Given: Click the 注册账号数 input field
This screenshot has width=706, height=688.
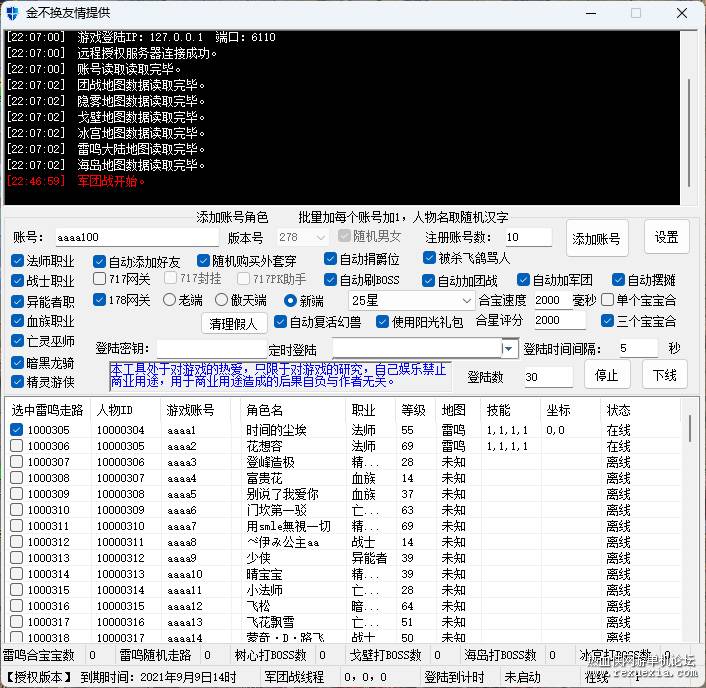Looking at the screenshot, I should [529, 237].
